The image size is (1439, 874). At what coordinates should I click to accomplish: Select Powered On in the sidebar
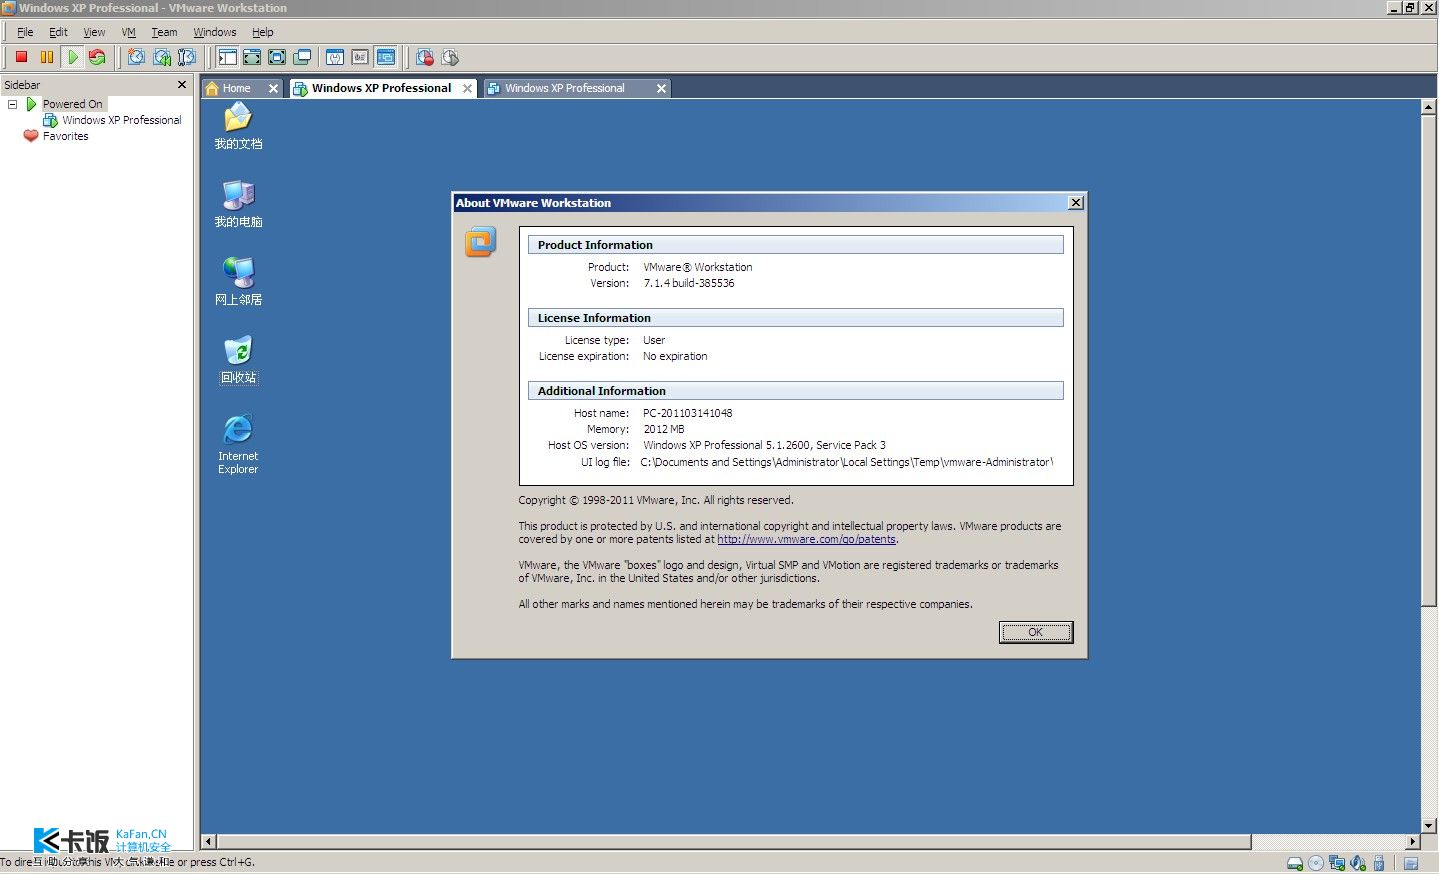point(72,104)
